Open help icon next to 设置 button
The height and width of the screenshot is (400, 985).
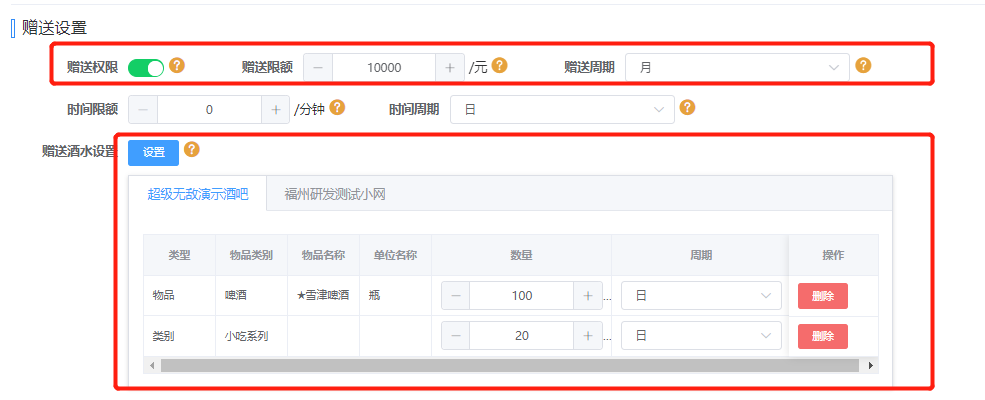pos(192,149)
